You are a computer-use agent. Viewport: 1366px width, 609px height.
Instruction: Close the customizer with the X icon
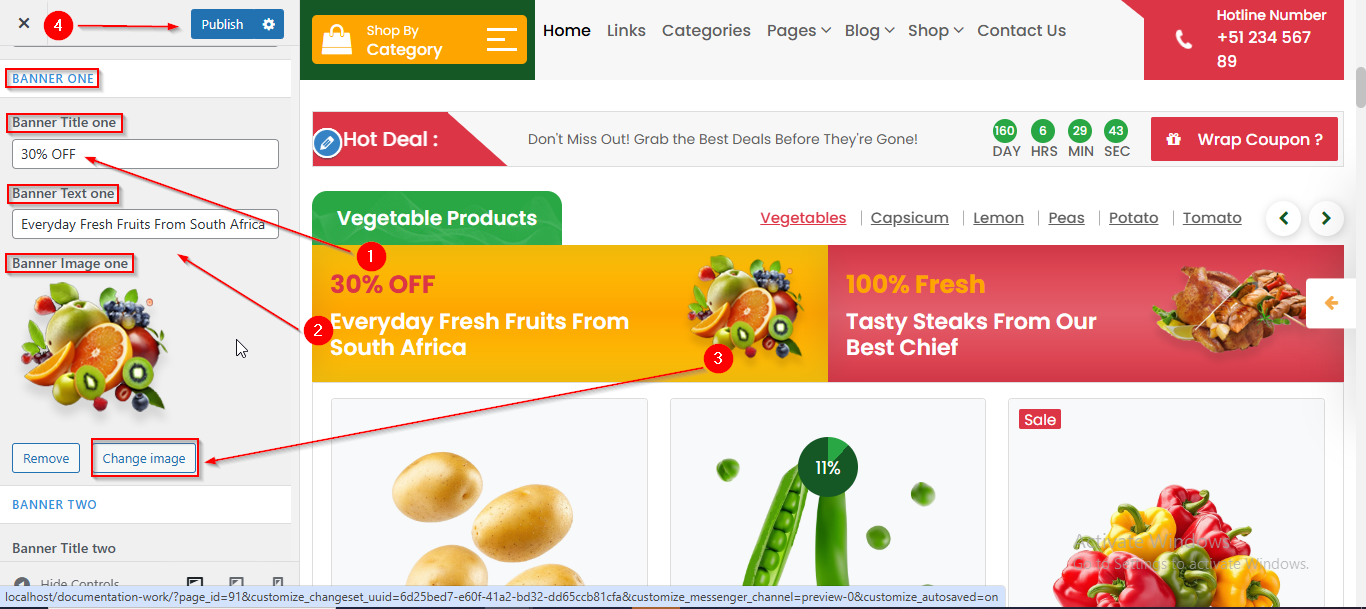(x=24, y=23)
